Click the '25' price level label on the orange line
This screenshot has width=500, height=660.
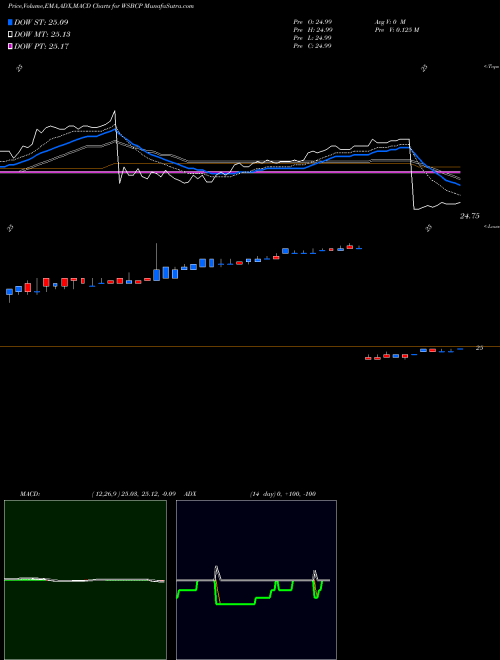coord(479,348)
